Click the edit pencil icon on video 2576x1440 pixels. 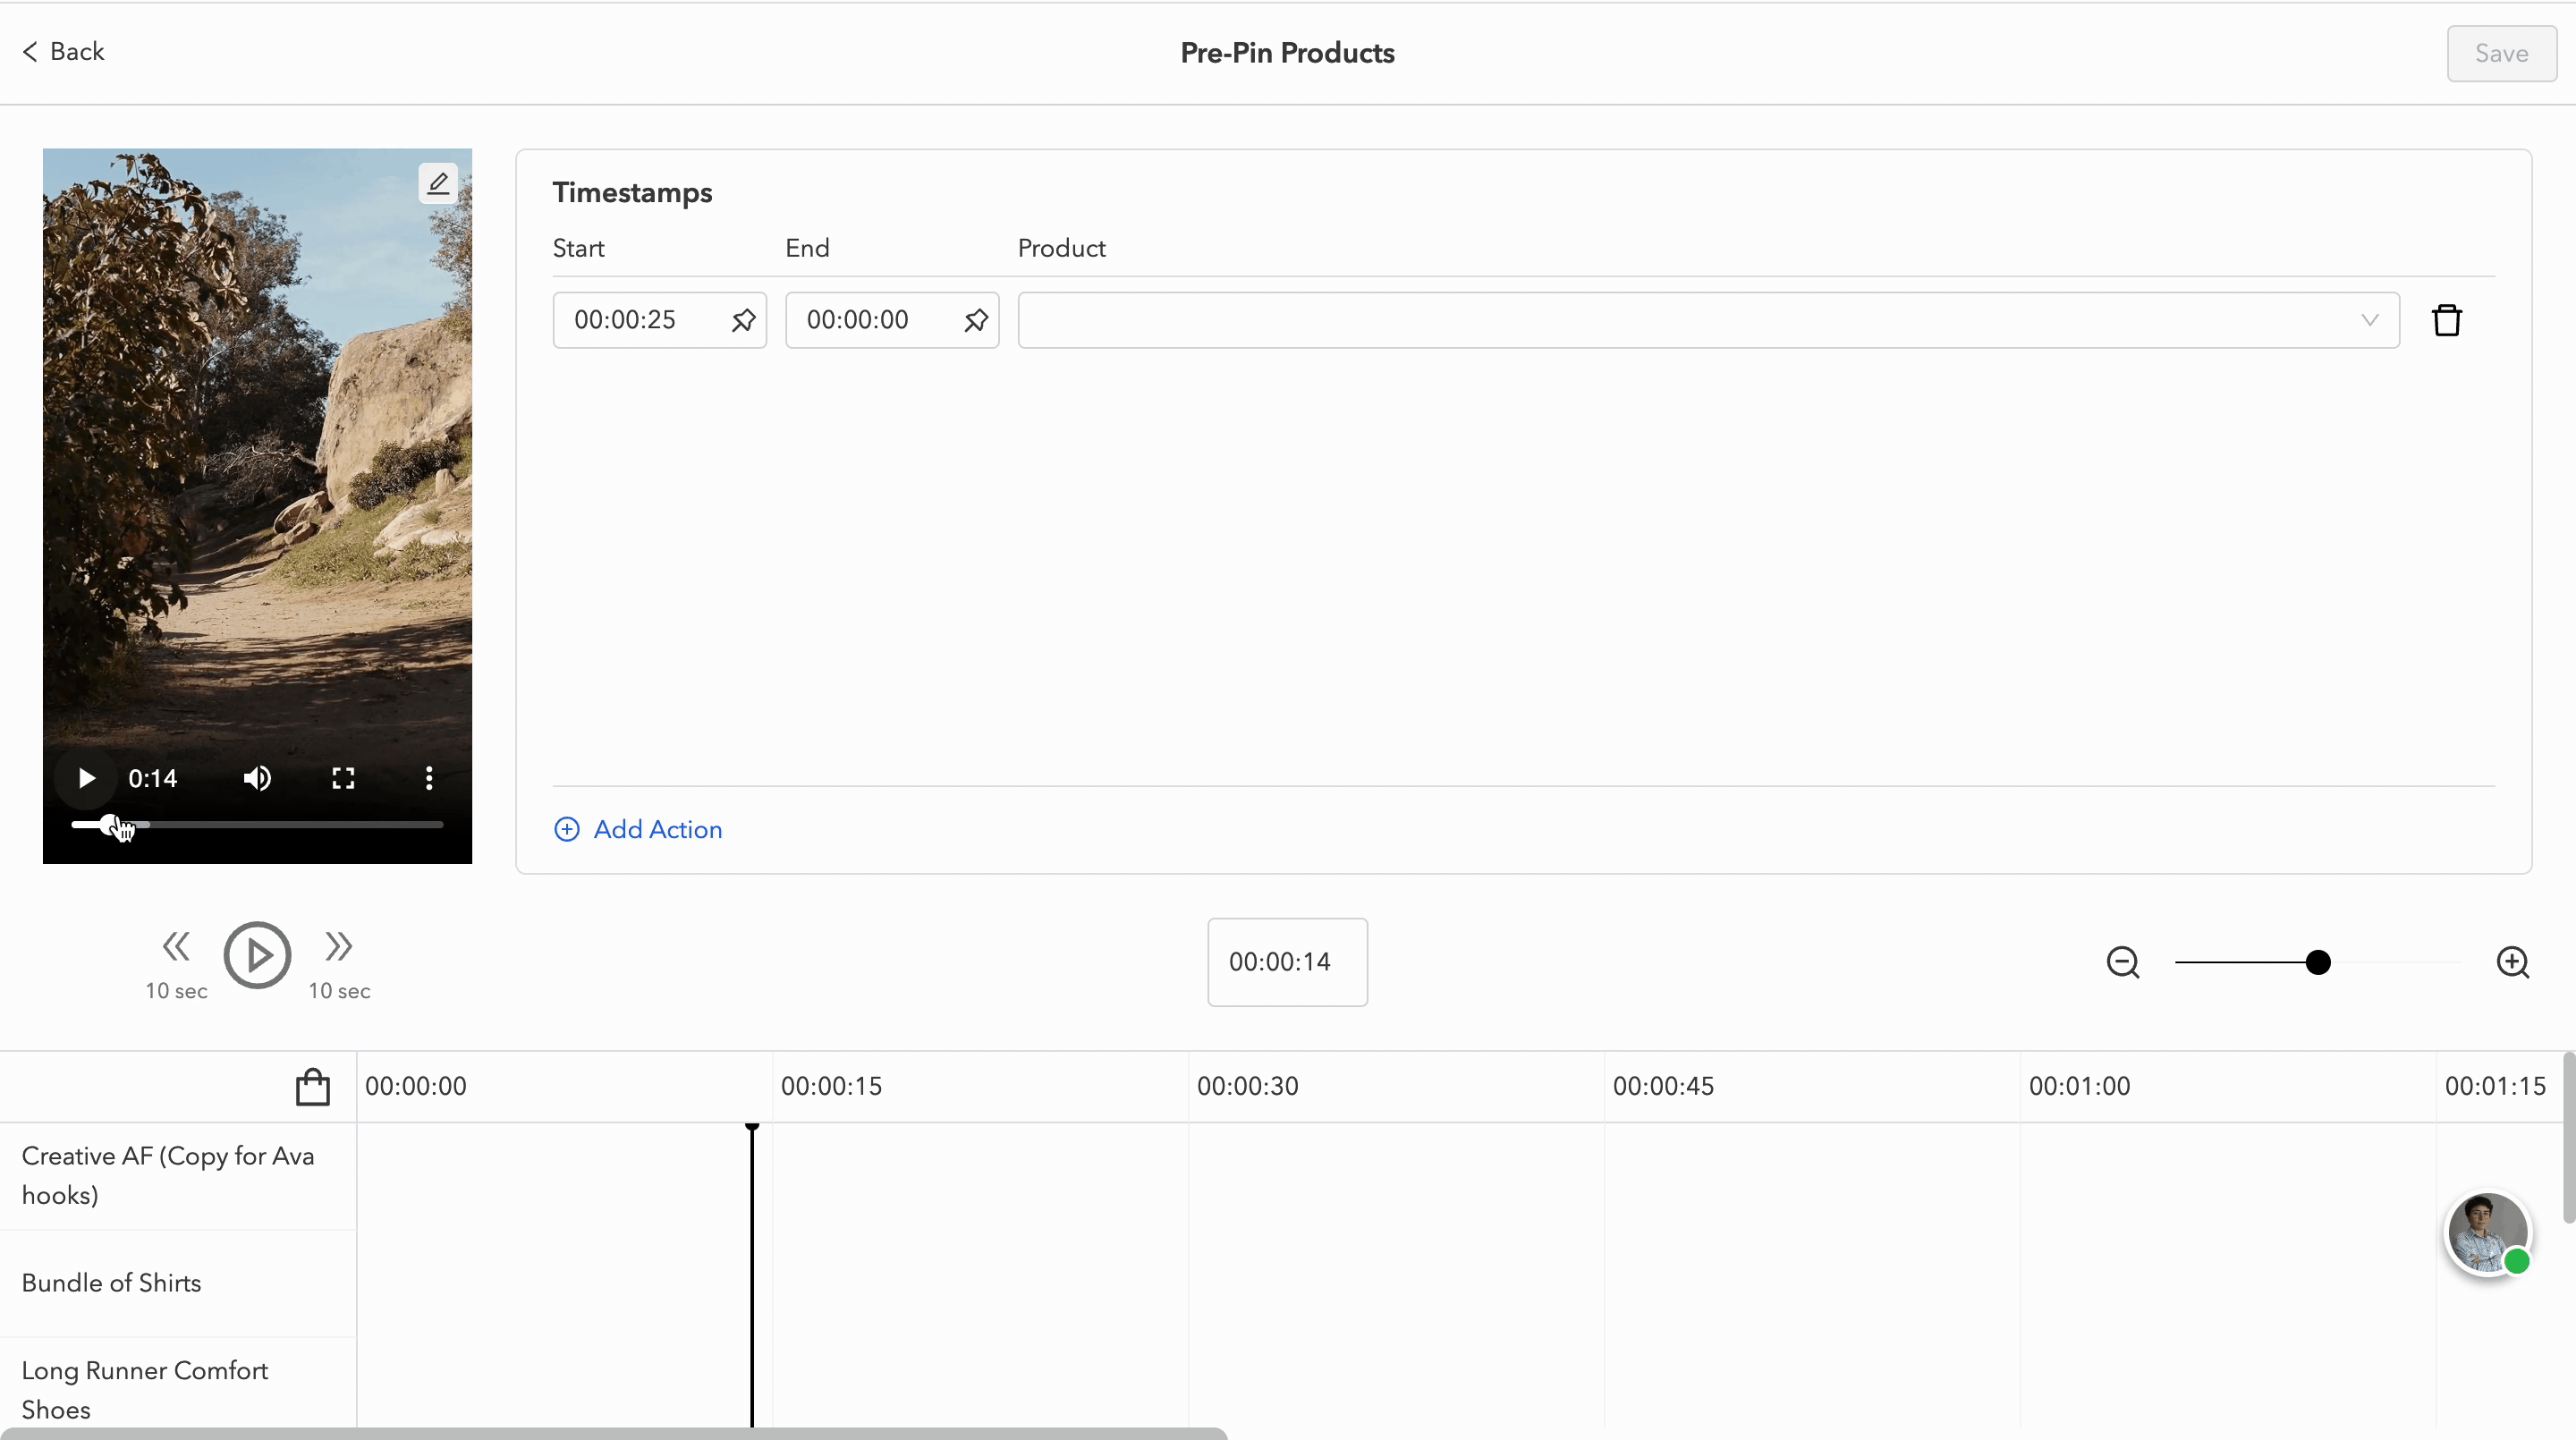click(437, 183)
